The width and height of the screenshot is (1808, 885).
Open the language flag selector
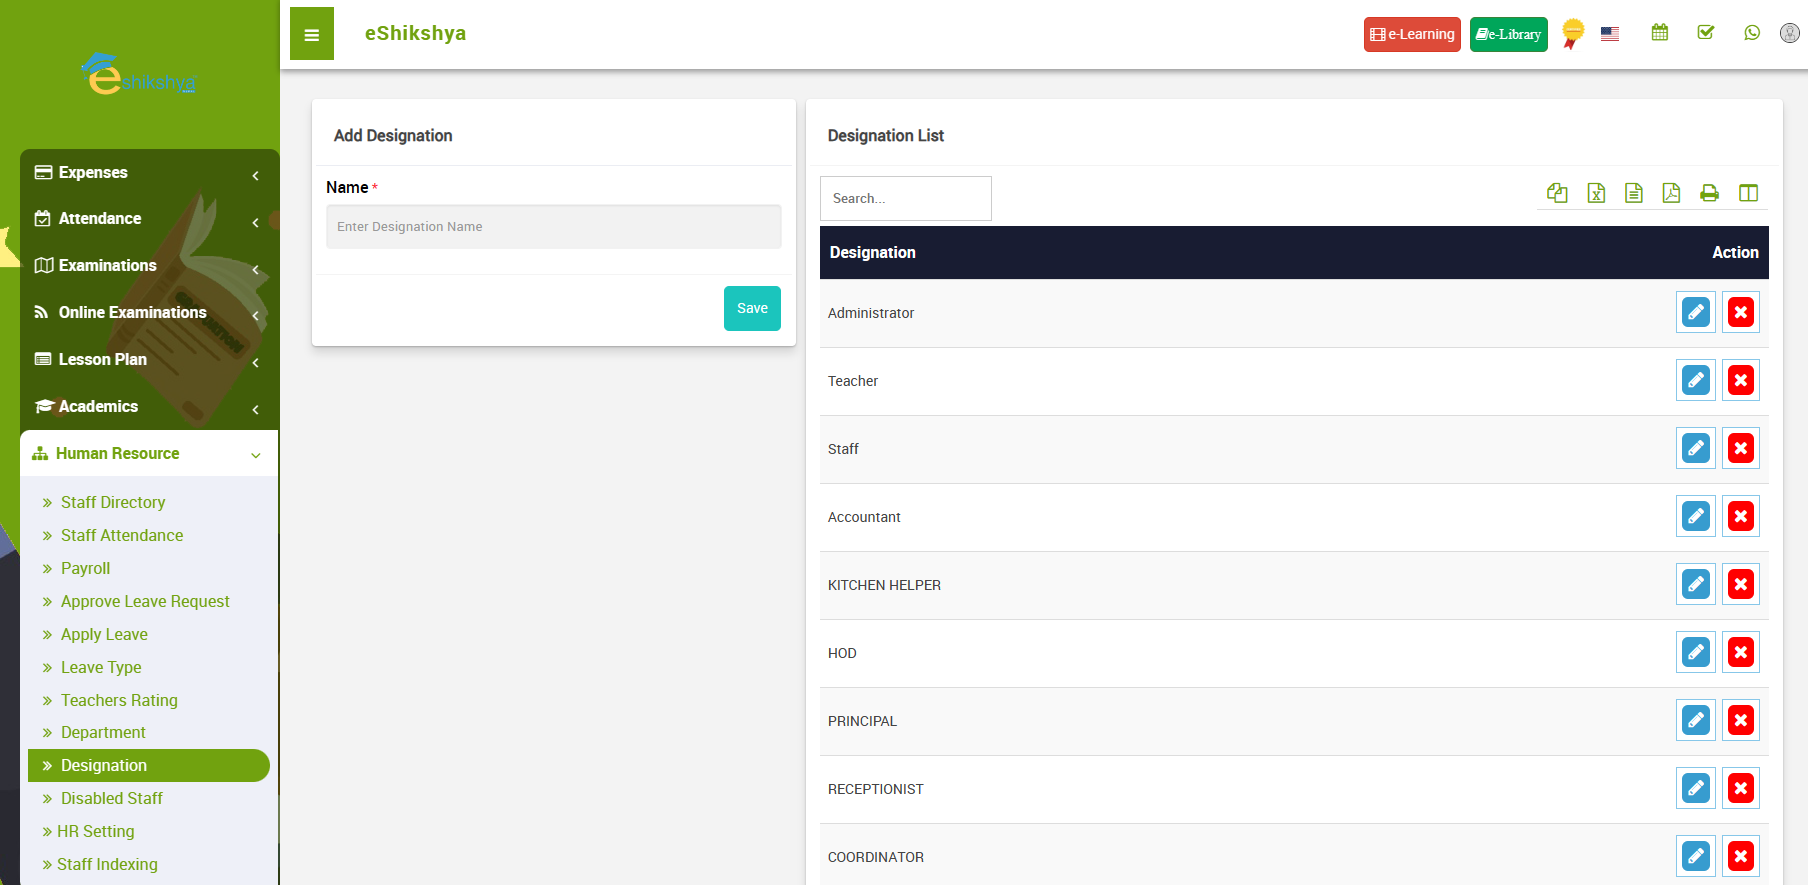[x=1610, y=34]
